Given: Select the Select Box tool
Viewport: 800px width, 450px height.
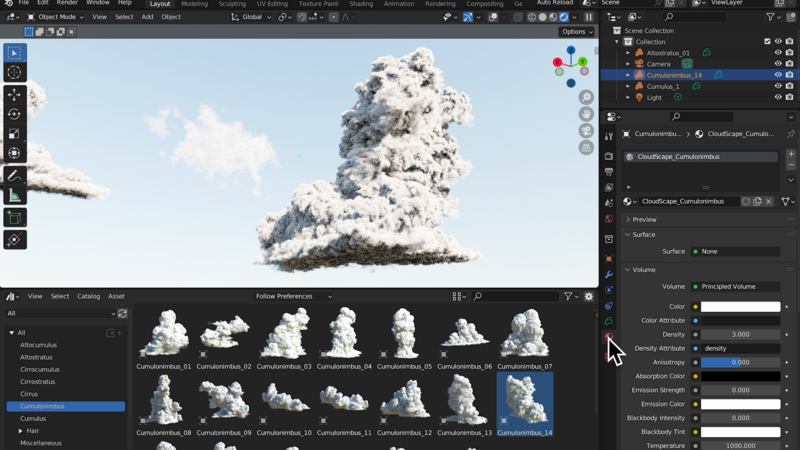Looking at the screenshot, I should point(14,53).
